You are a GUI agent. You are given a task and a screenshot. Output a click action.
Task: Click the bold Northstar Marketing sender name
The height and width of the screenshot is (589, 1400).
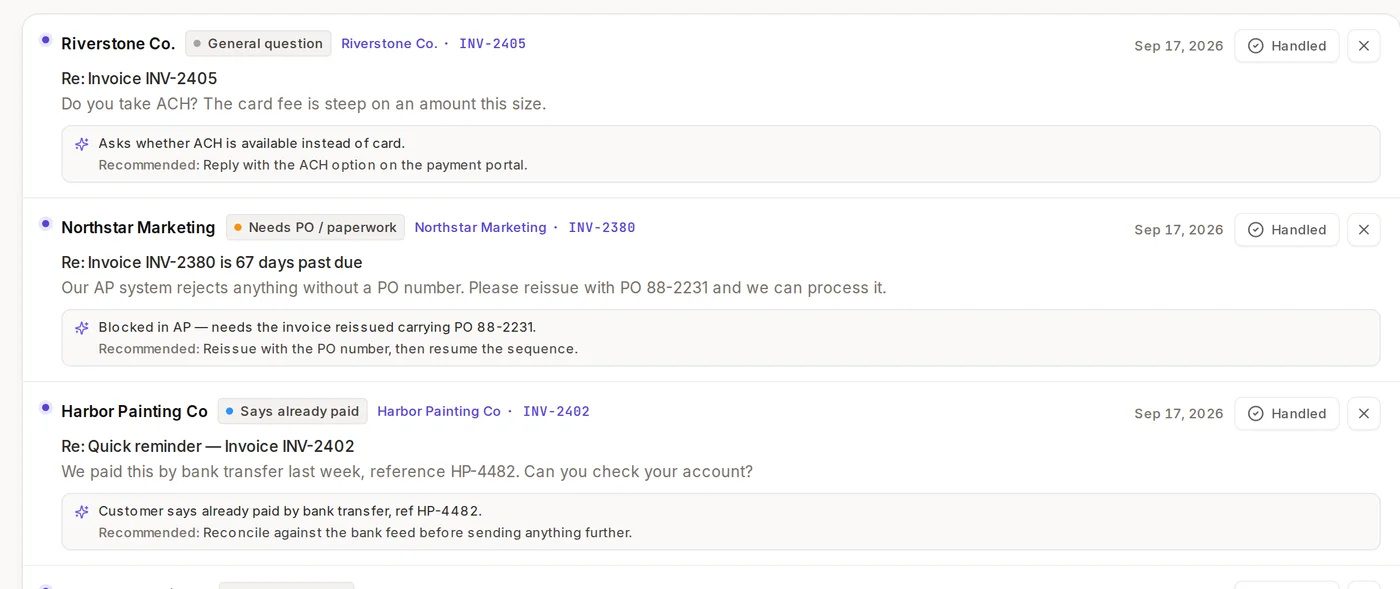tap(138, 228)
